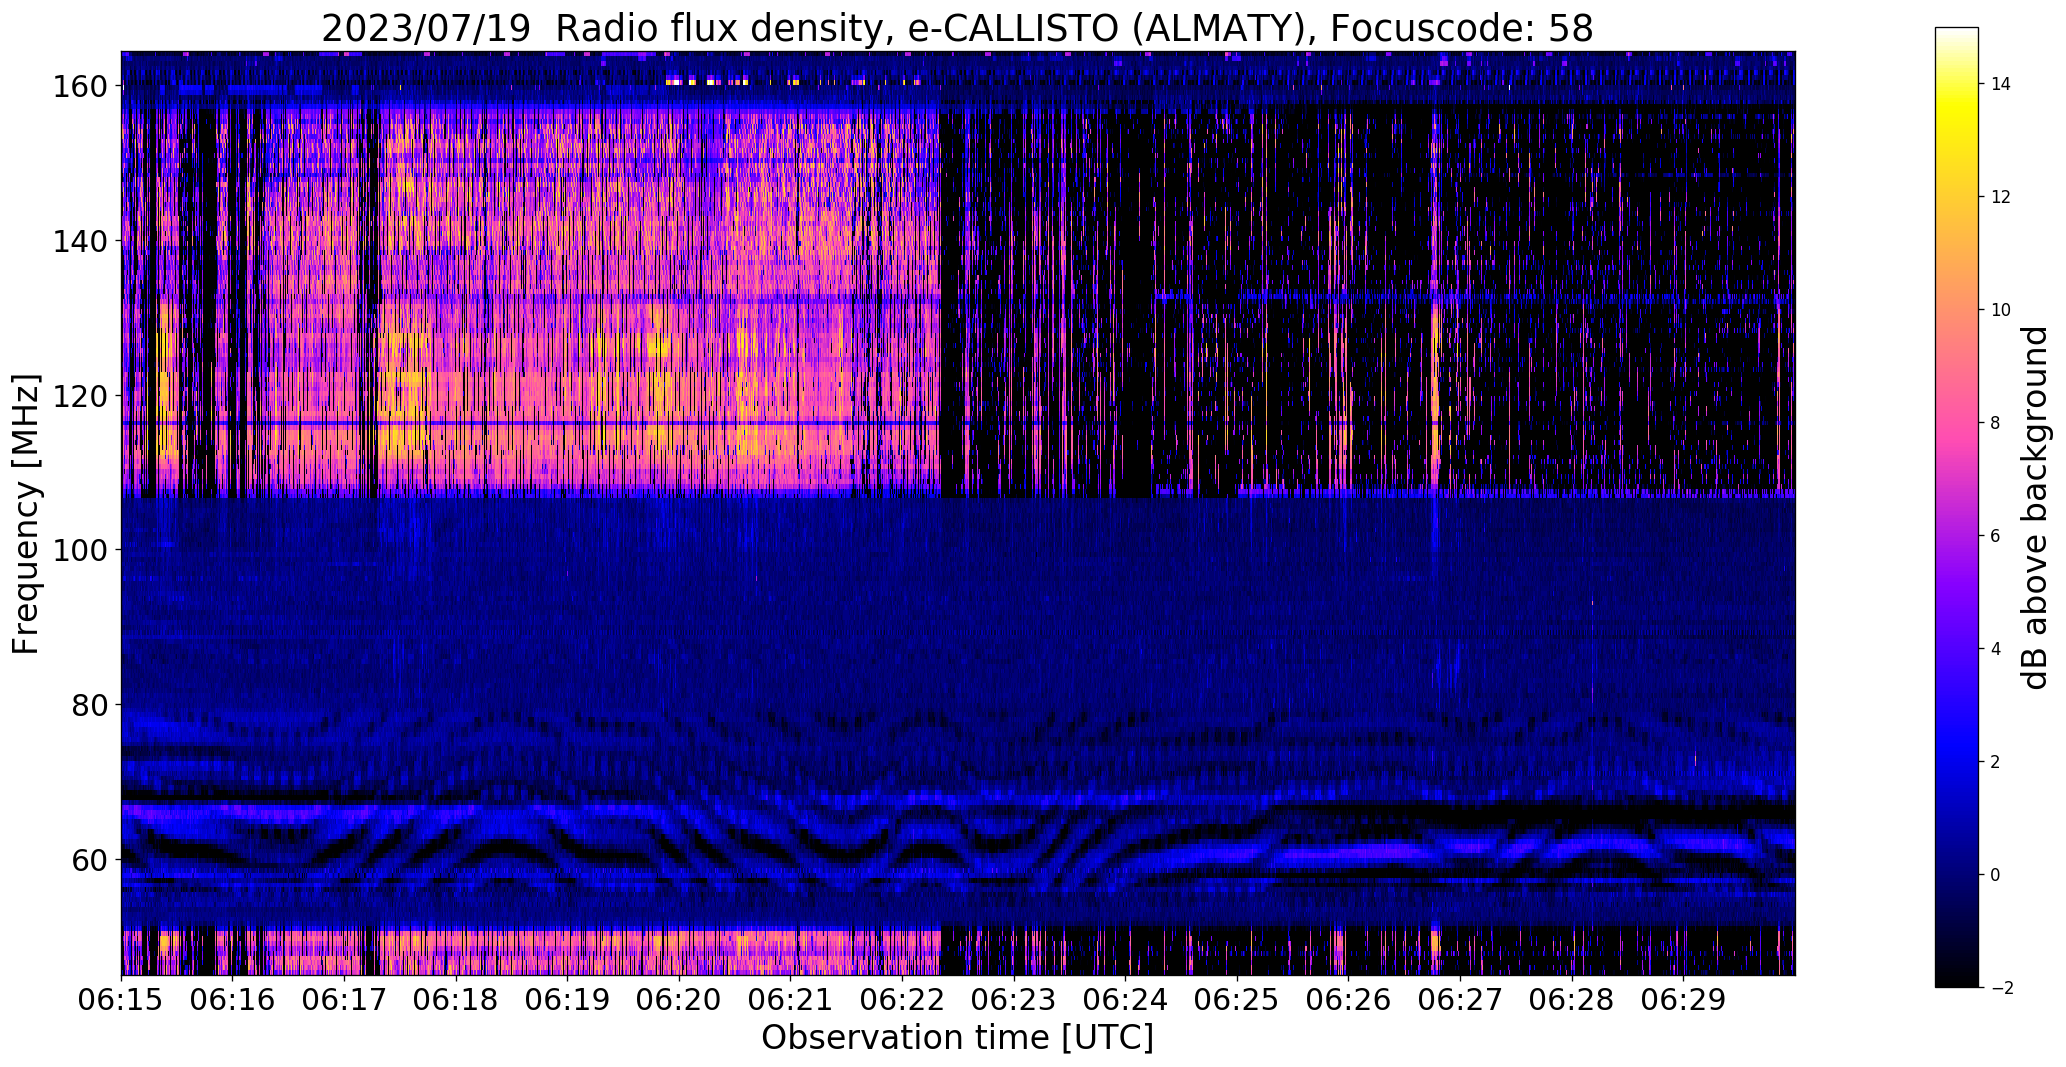Image resolution: width=2066 pixels, height=1067 pixels.
Task: Click the '06:21' time axis label
Action: click(790, 1001)
